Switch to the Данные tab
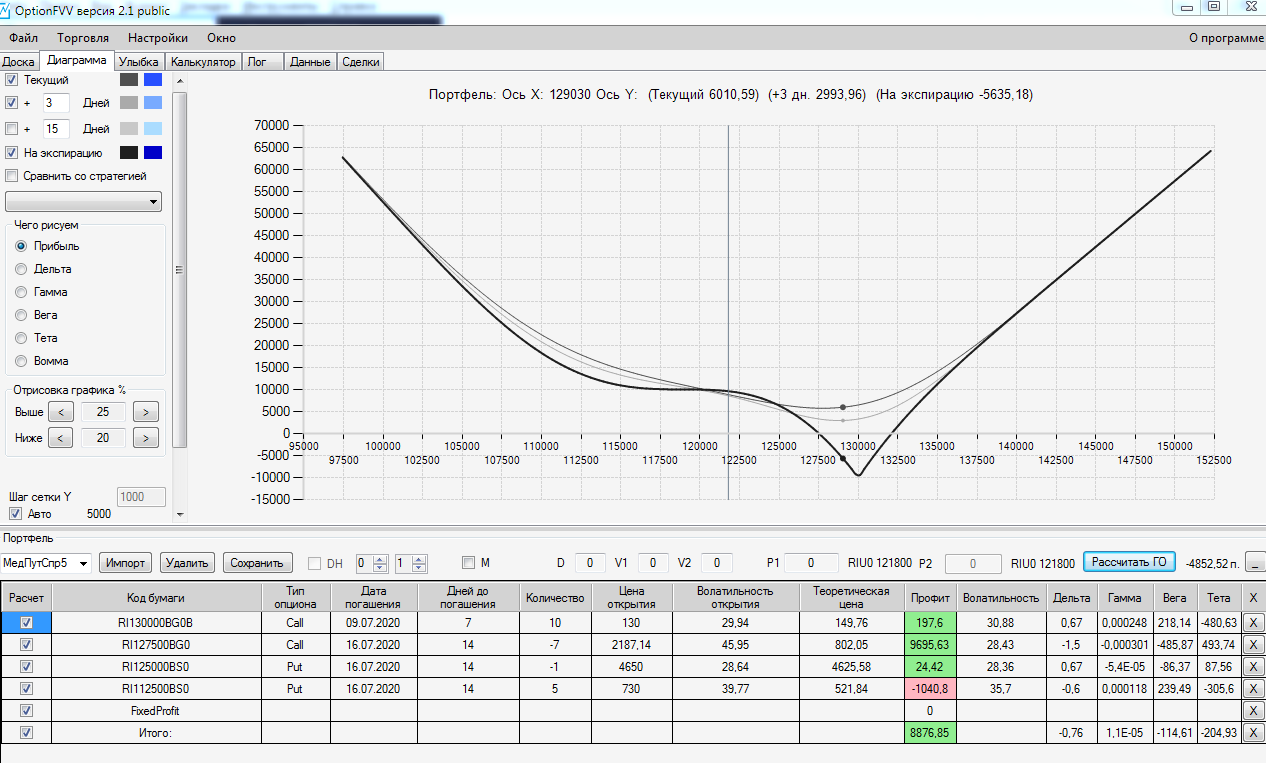 [x=310, y=62]
